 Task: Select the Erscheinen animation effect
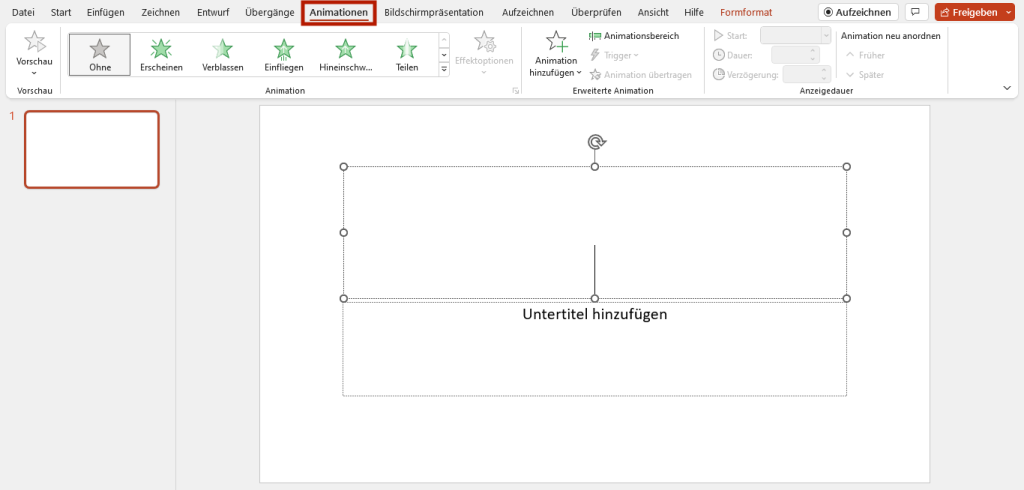(161, 54)
